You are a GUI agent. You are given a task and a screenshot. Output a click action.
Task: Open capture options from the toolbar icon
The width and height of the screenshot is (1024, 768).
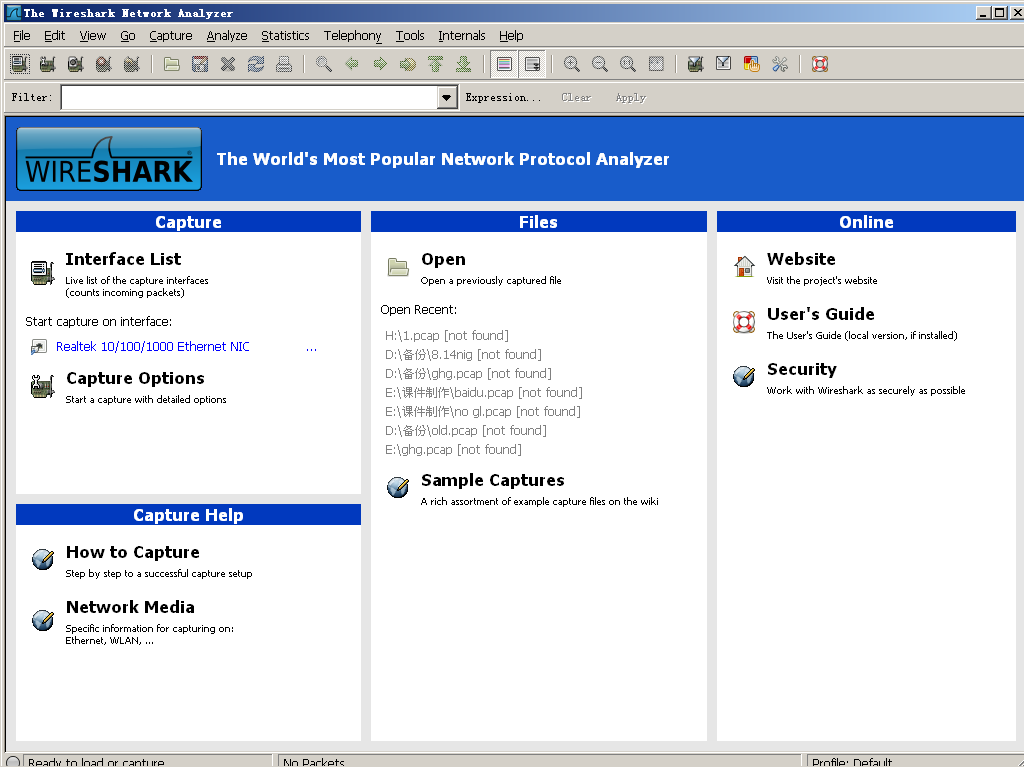tap(48, 63)
